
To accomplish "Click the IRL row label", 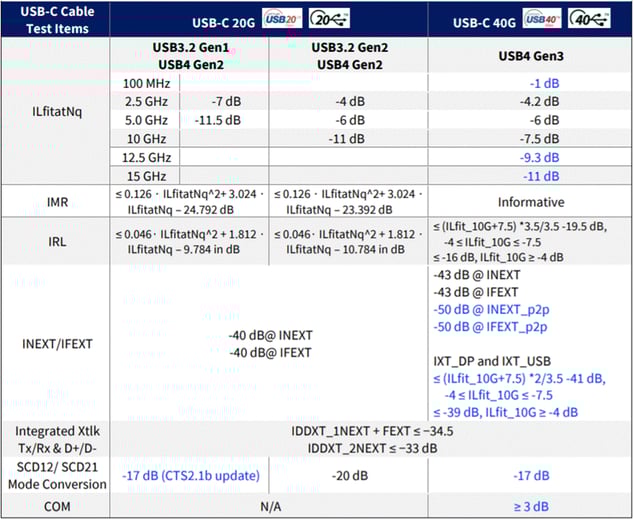I will point(57,241).
